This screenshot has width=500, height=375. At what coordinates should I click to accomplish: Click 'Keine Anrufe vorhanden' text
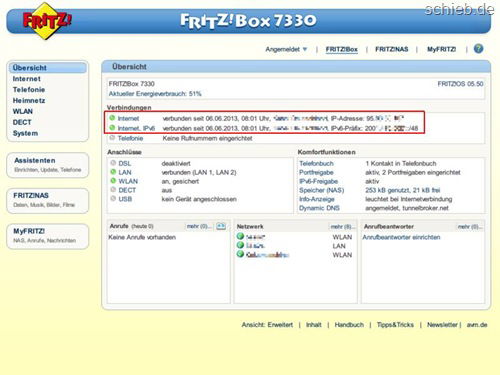point(142,237)
